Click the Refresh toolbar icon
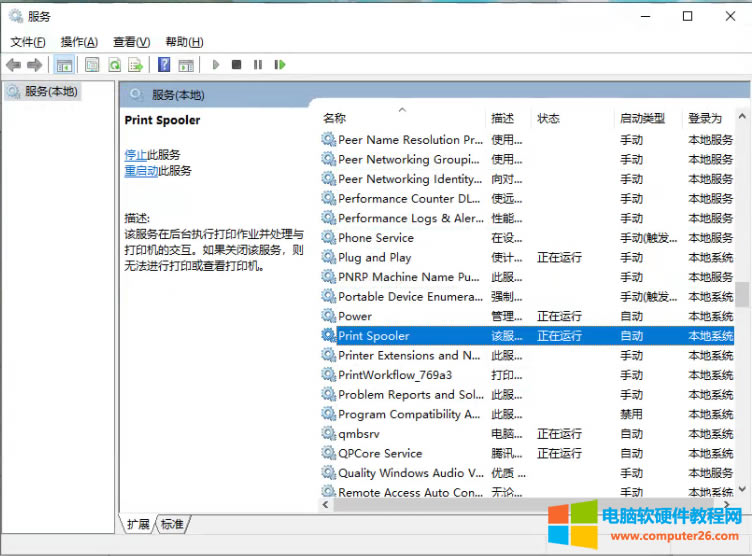 pyautogui.click(x=114, y=65)
